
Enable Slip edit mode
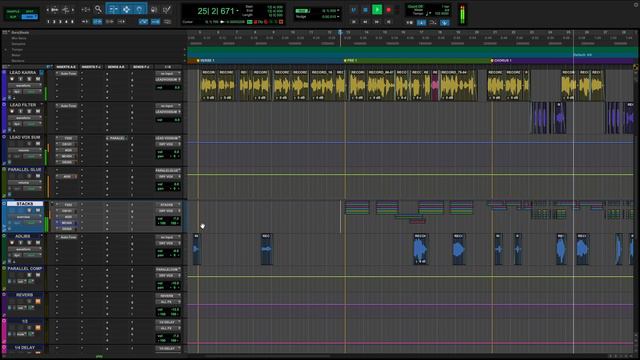pos(13,17)
